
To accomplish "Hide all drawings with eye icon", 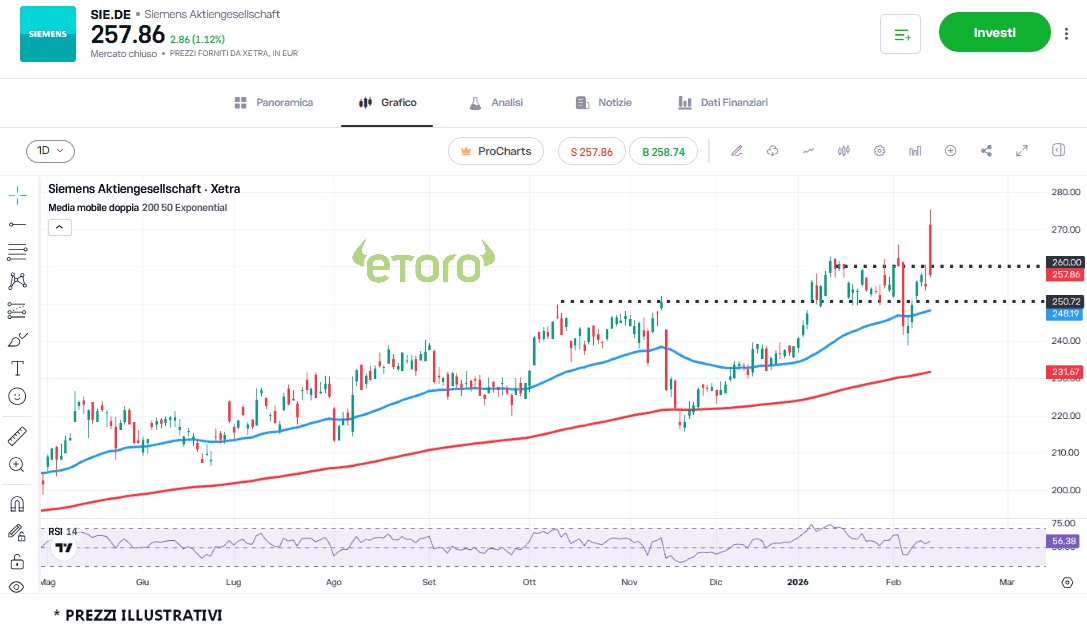I will pyautogui.click(x=17, y=587).
